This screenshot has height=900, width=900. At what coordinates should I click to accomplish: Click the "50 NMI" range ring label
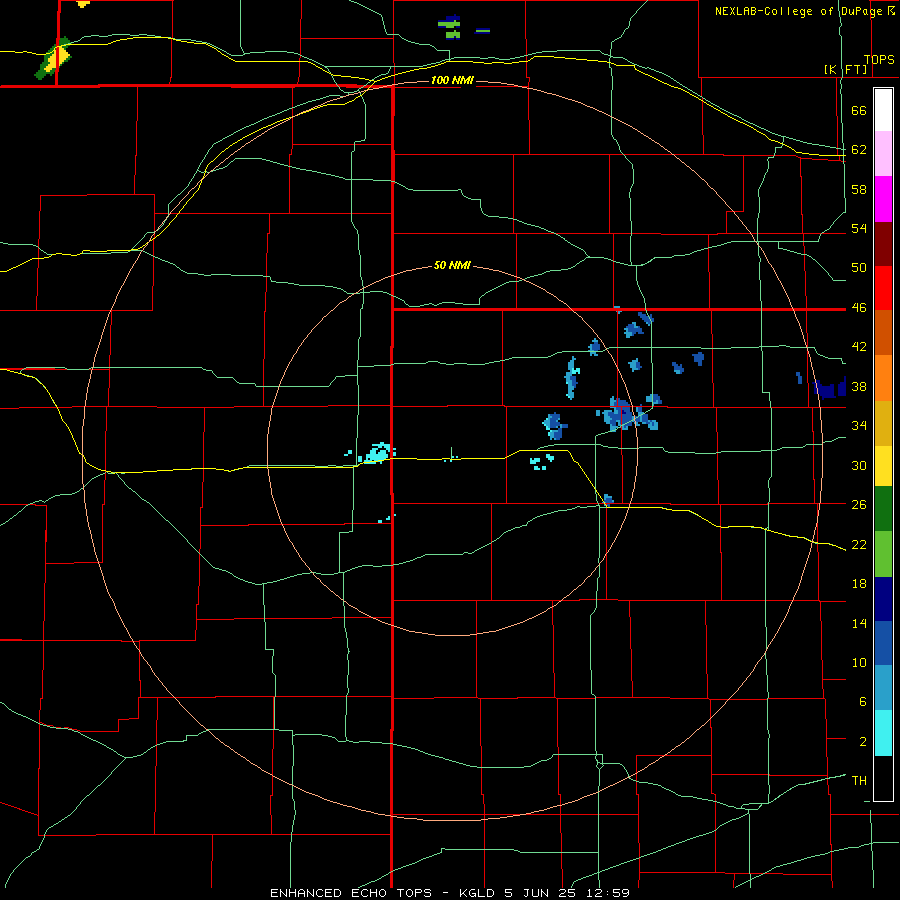(452, 265)
